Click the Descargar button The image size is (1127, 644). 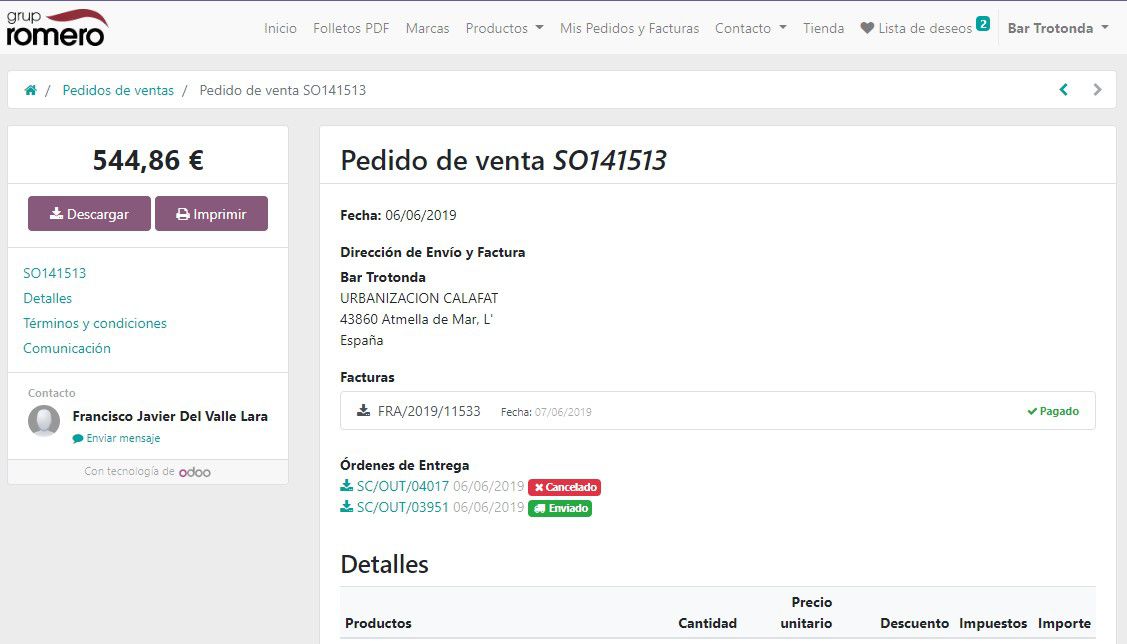click(89, 213)
